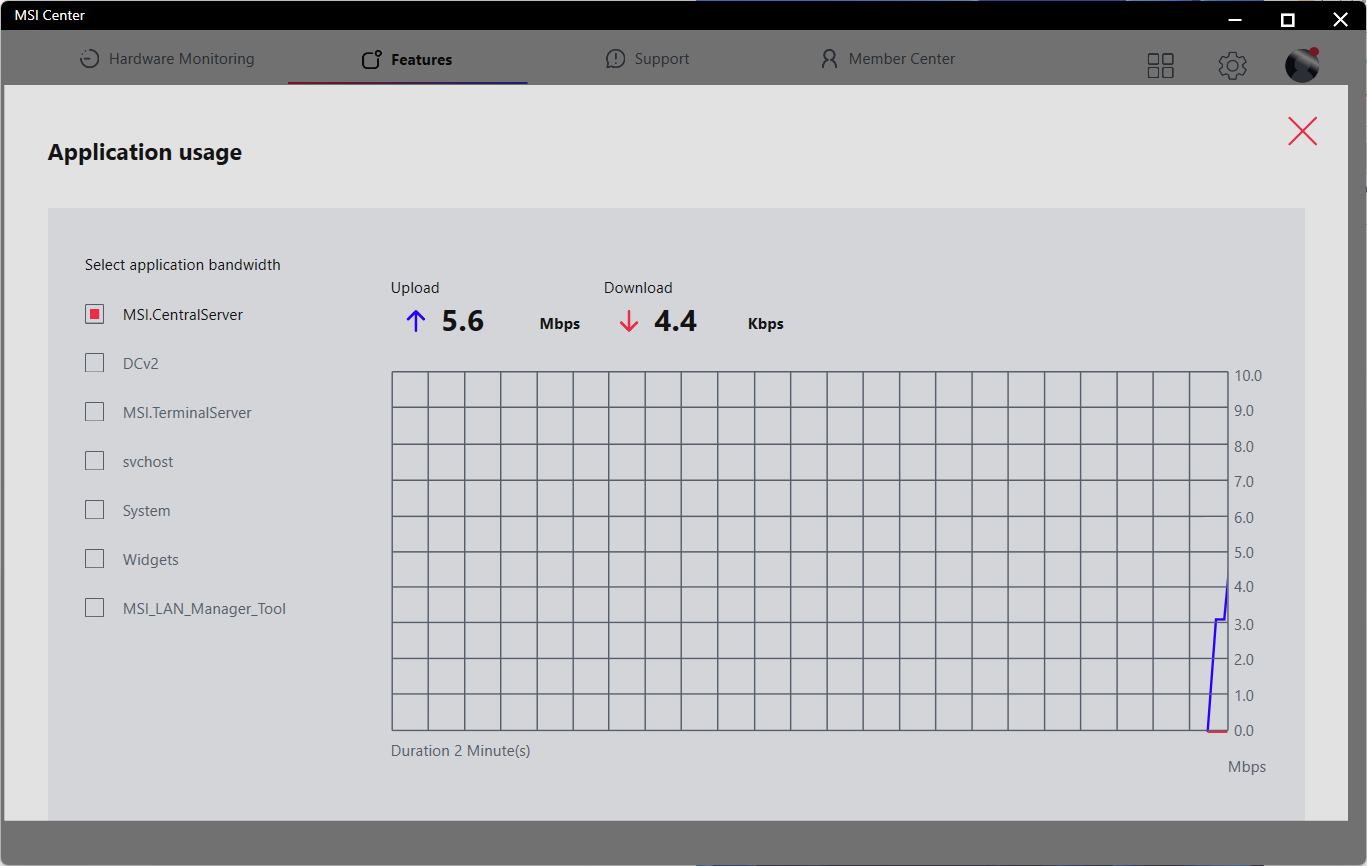
Task: Select the System checkbox
Action: point(94,510)
